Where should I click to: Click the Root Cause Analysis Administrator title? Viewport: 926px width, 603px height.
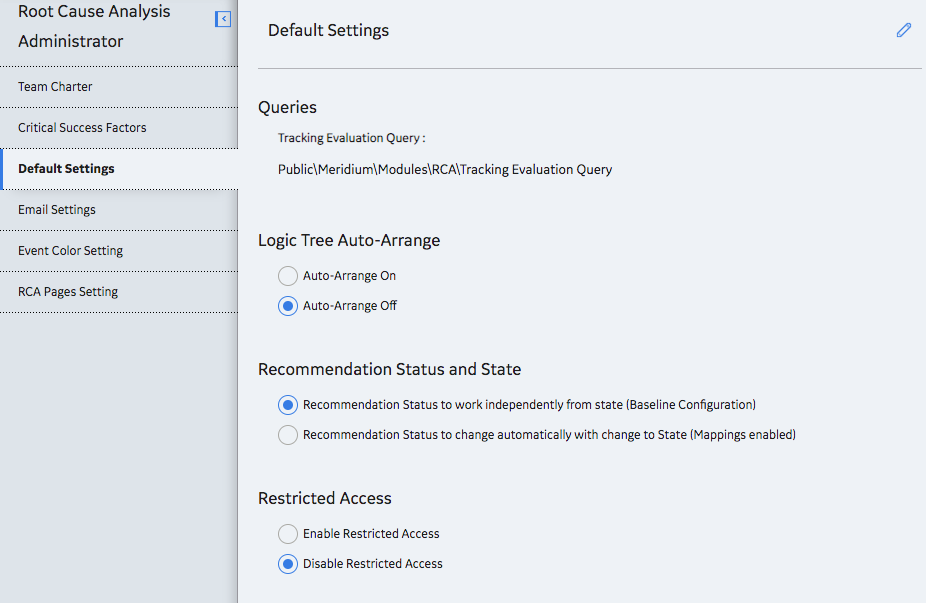[94, 27]
